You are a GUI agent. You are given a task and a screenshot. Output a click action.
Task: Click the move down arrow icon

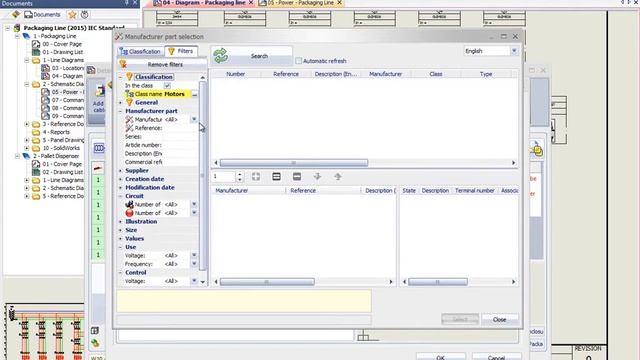click(x=317, y=176)
